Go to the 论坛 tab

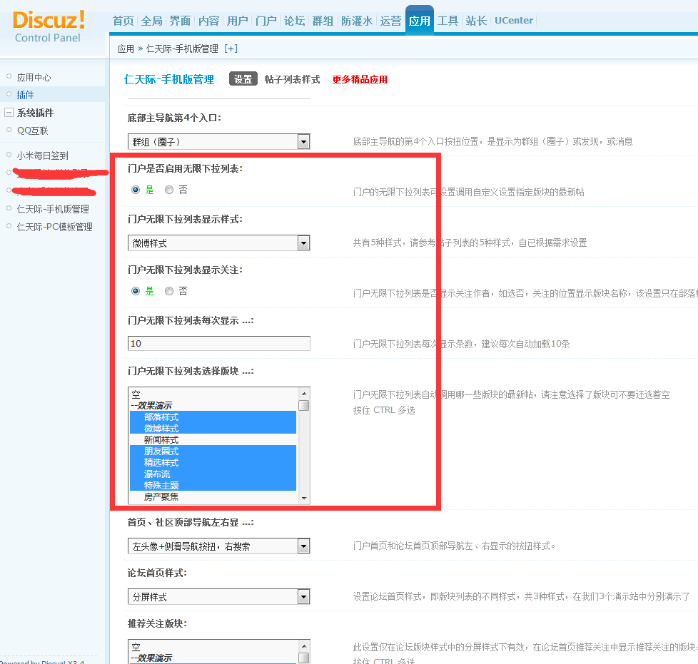point(294,21)
